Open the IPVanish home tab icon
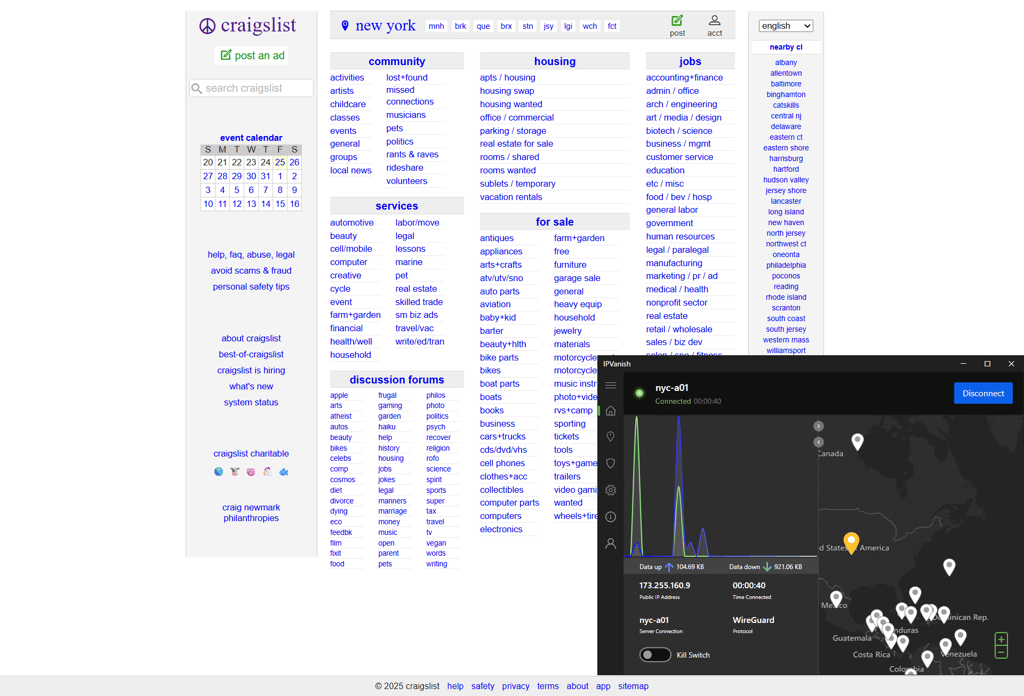 tap(611, 411)
